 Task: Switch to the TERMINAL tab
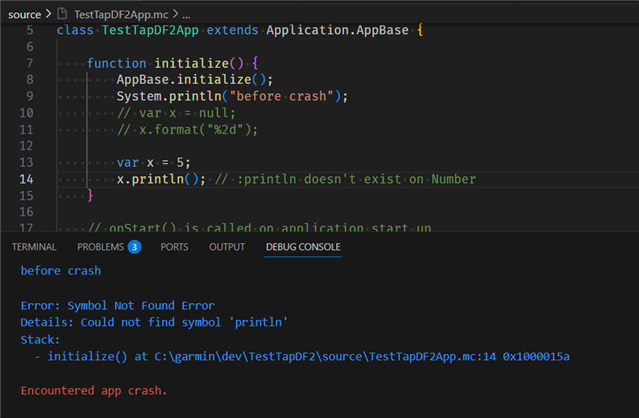click(34, 247)
